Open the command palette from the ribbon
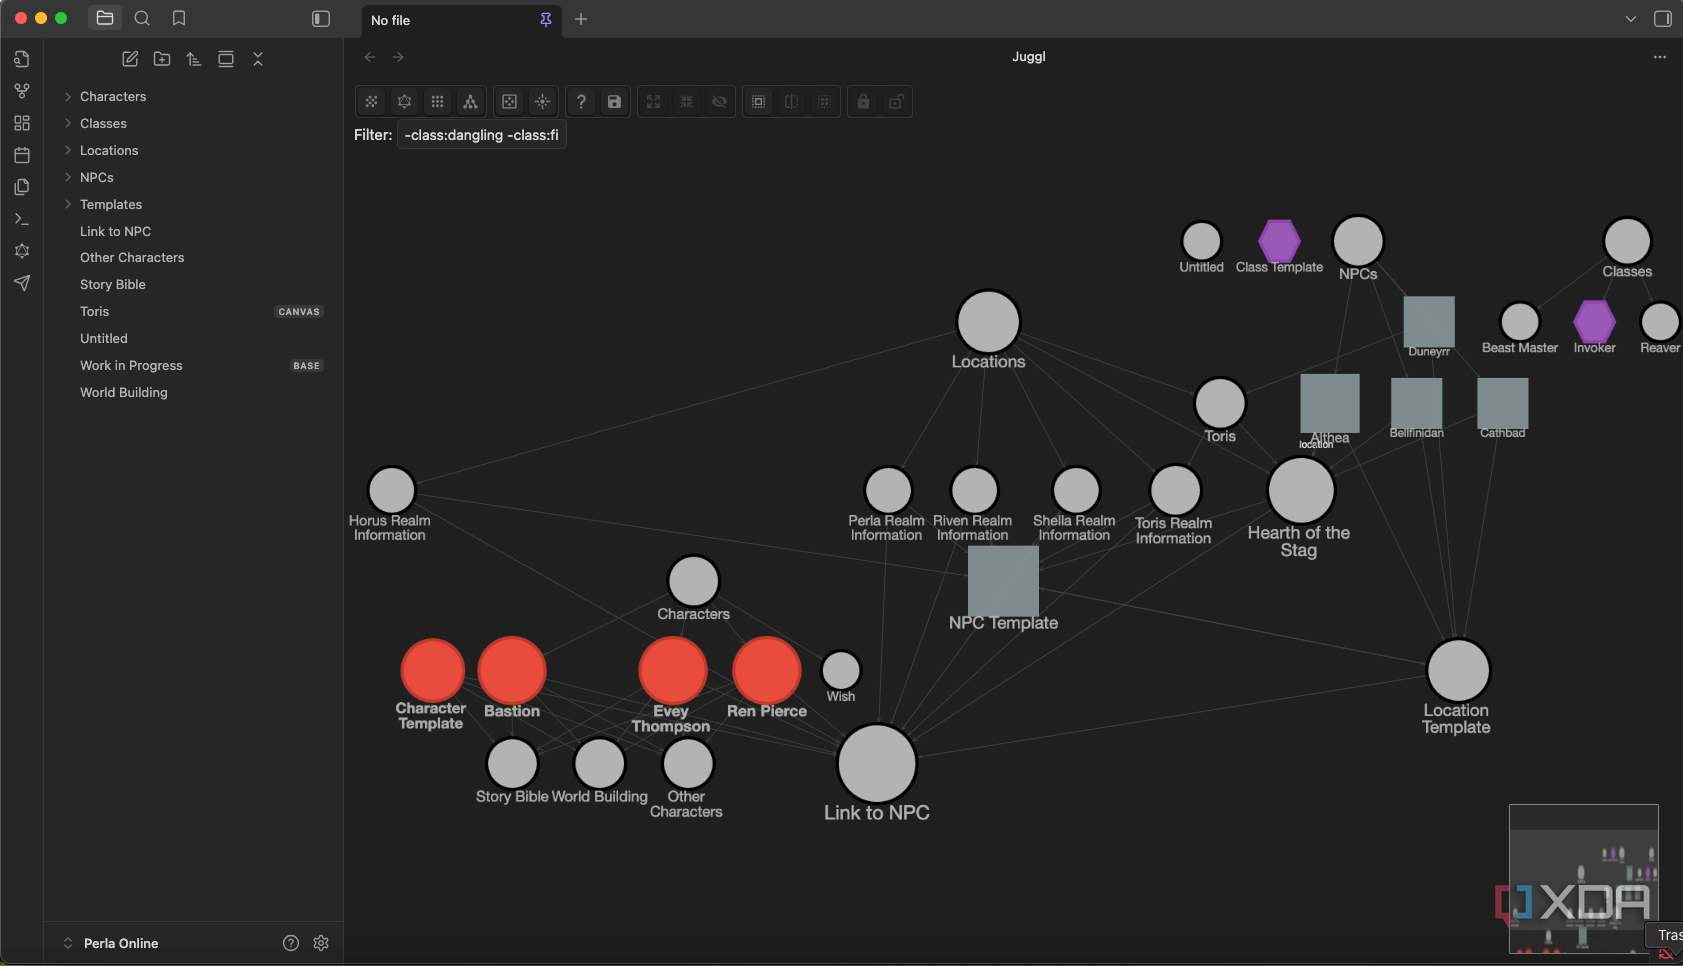 click(x=22, y=219)
